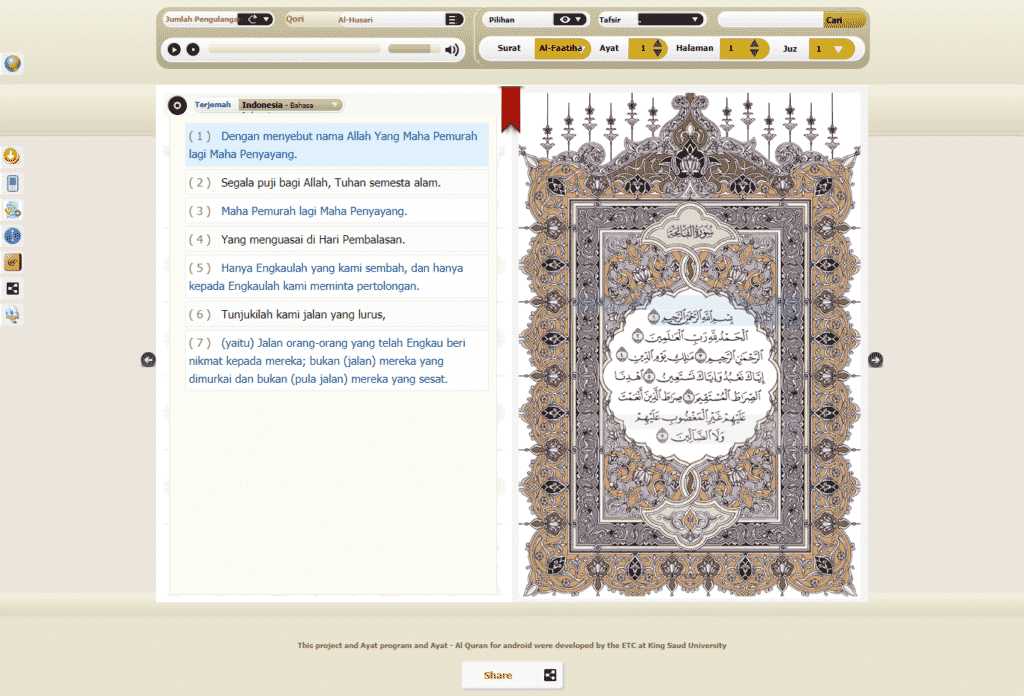Click the gold download icon in sidebar

pos(12,156)
